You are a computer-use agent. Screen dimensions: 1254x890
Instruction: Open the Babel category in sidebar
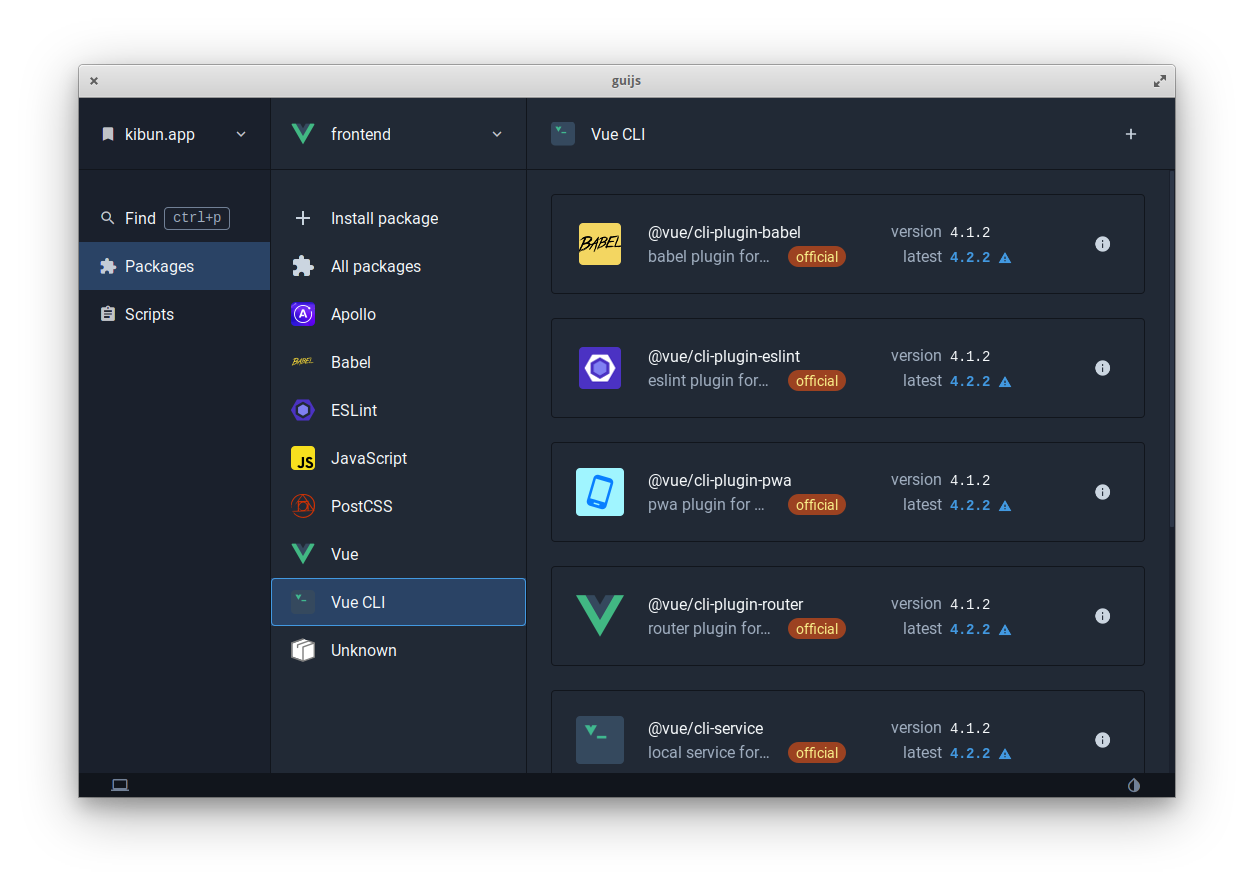coord(350,362)
